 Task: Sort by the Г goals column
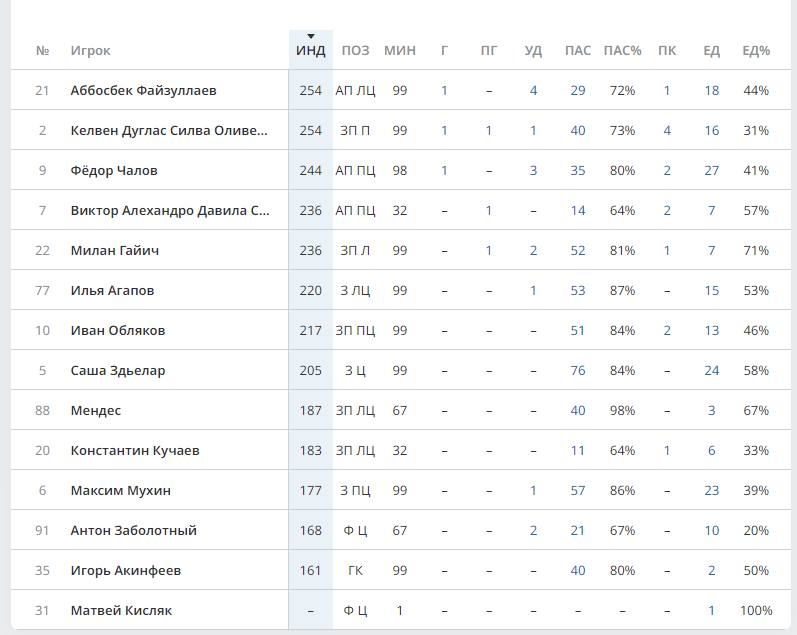[444, 51]
